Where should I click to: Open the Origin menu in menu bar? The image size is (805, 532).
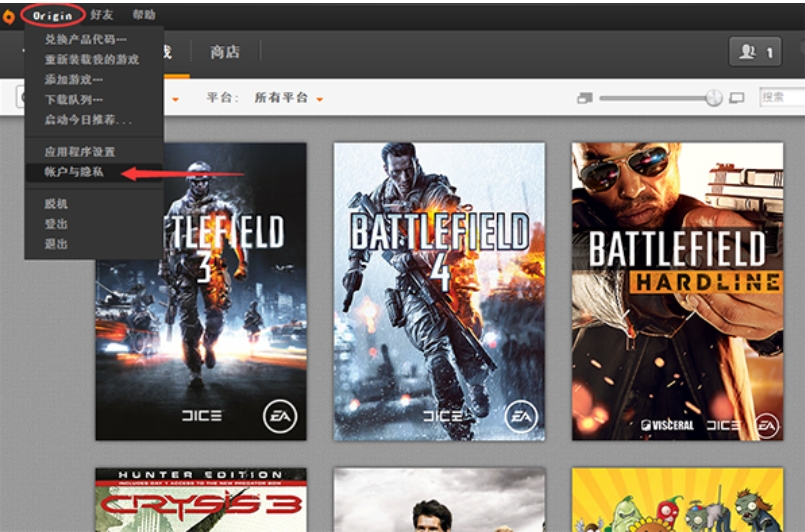click(x=52, y=15)
